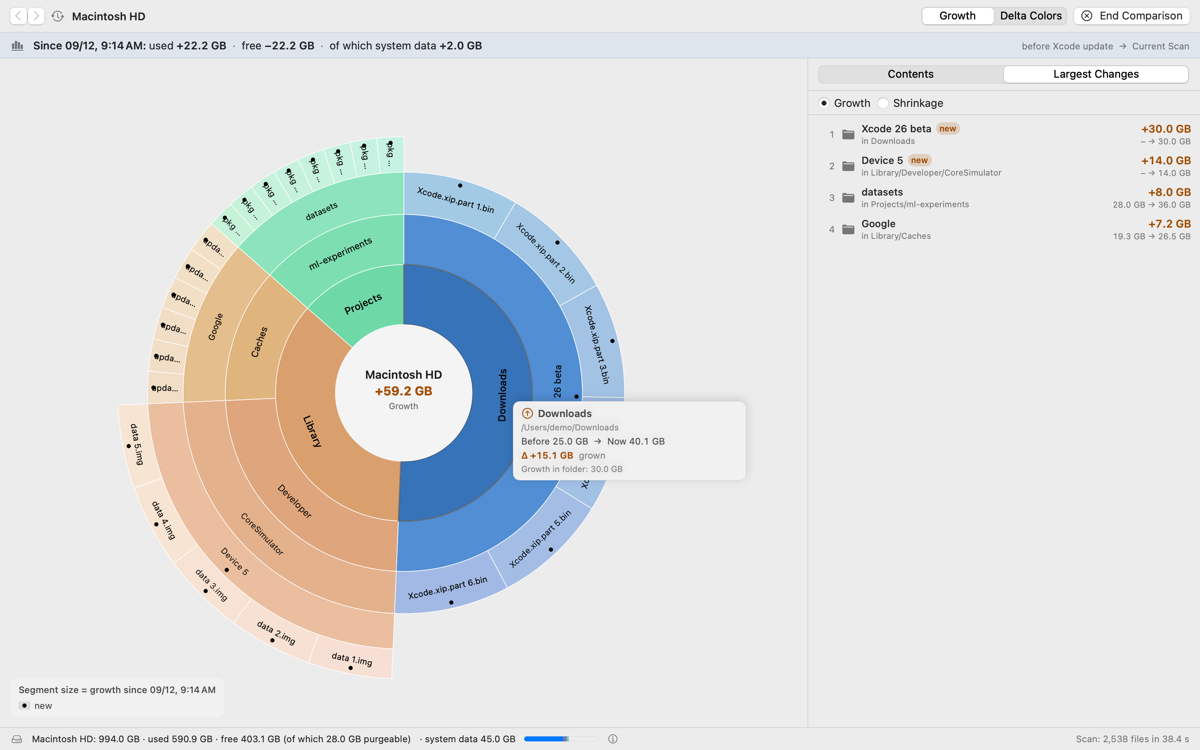The width and height of the screenshot is (1200, 750).
Task: Click the up-arrow icon in Downloads tooltip
Action: pos(527,413)
